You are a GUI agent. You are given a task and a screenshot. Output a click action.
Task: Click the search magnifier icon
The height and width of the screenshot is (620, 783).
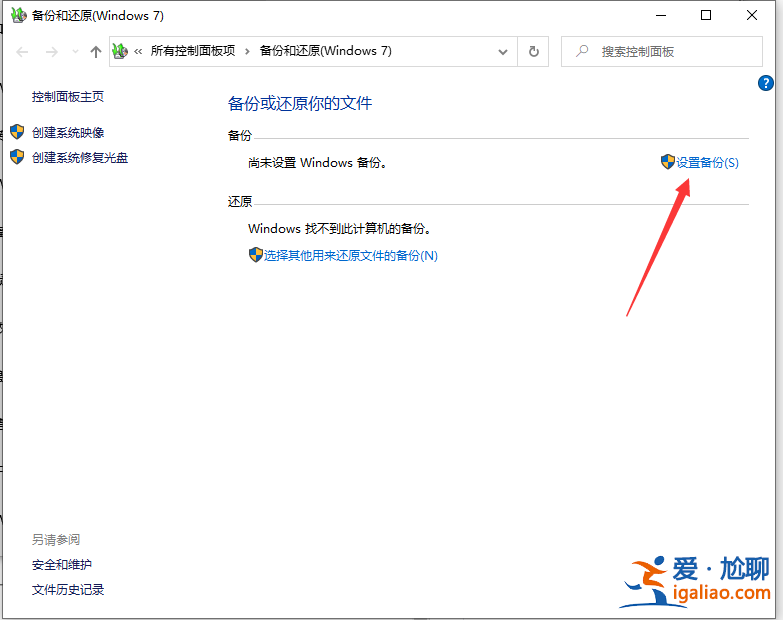click(582, 51)
